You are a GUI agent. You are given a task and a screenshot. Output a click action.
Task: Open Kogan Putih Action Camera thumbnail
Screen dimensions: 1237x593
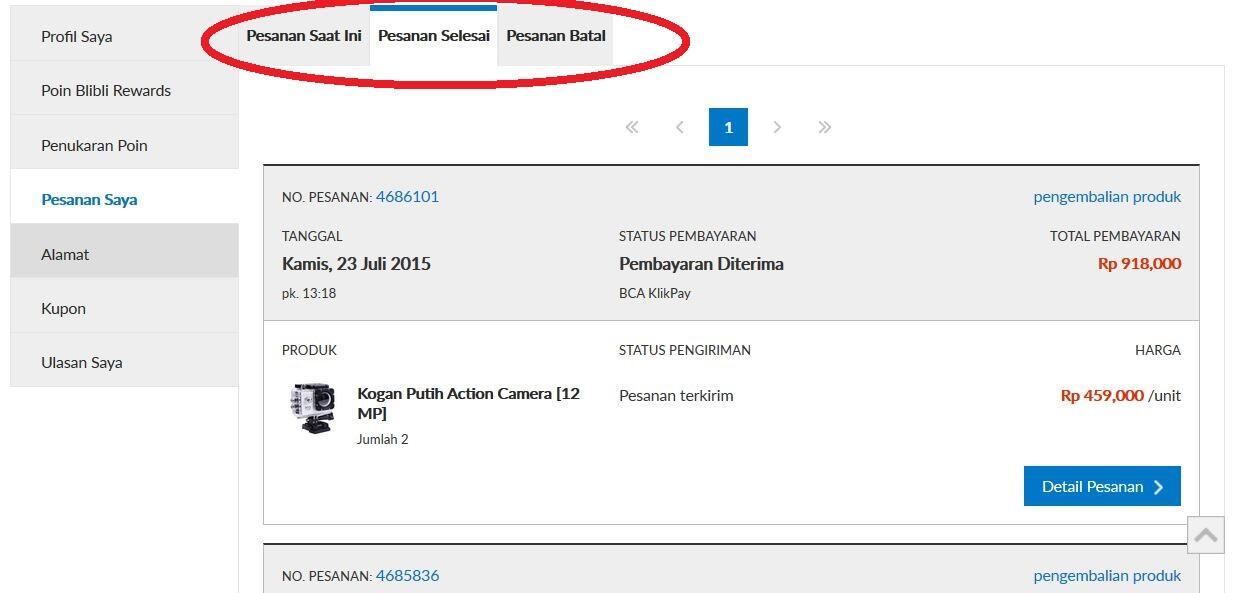(312, 408)
